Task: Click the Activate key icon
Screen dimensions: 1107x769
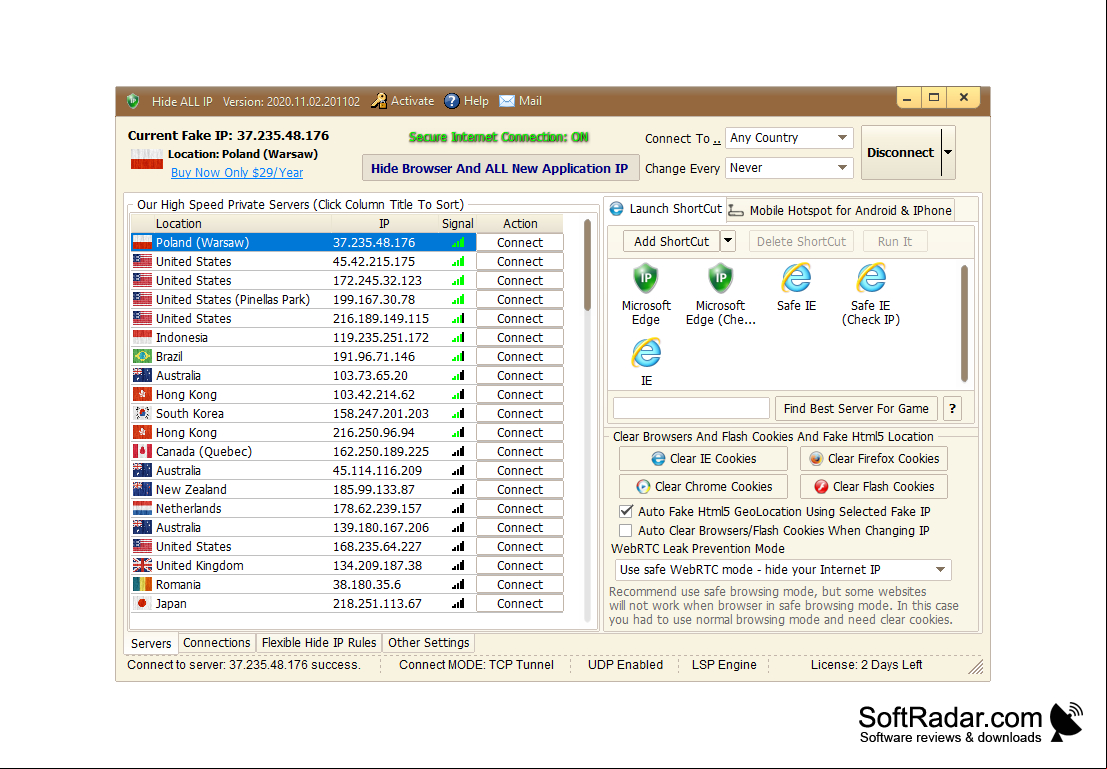Action: pos(378,101)
